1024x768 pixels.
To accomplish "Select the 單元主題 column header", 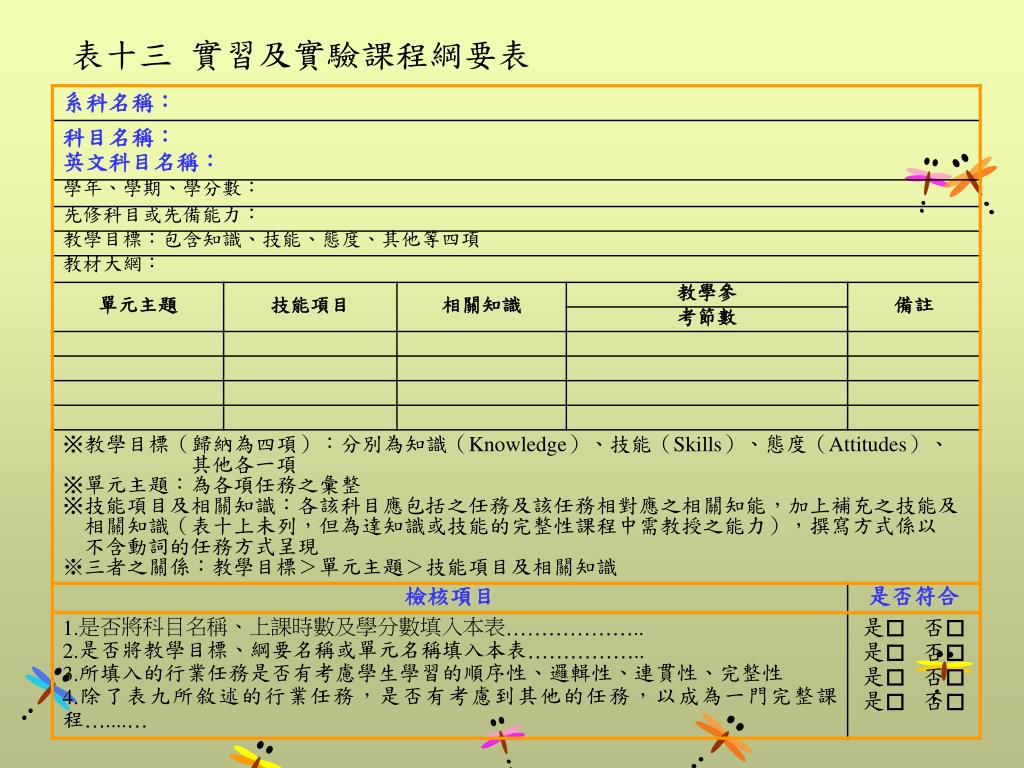I will coord(138,305).
